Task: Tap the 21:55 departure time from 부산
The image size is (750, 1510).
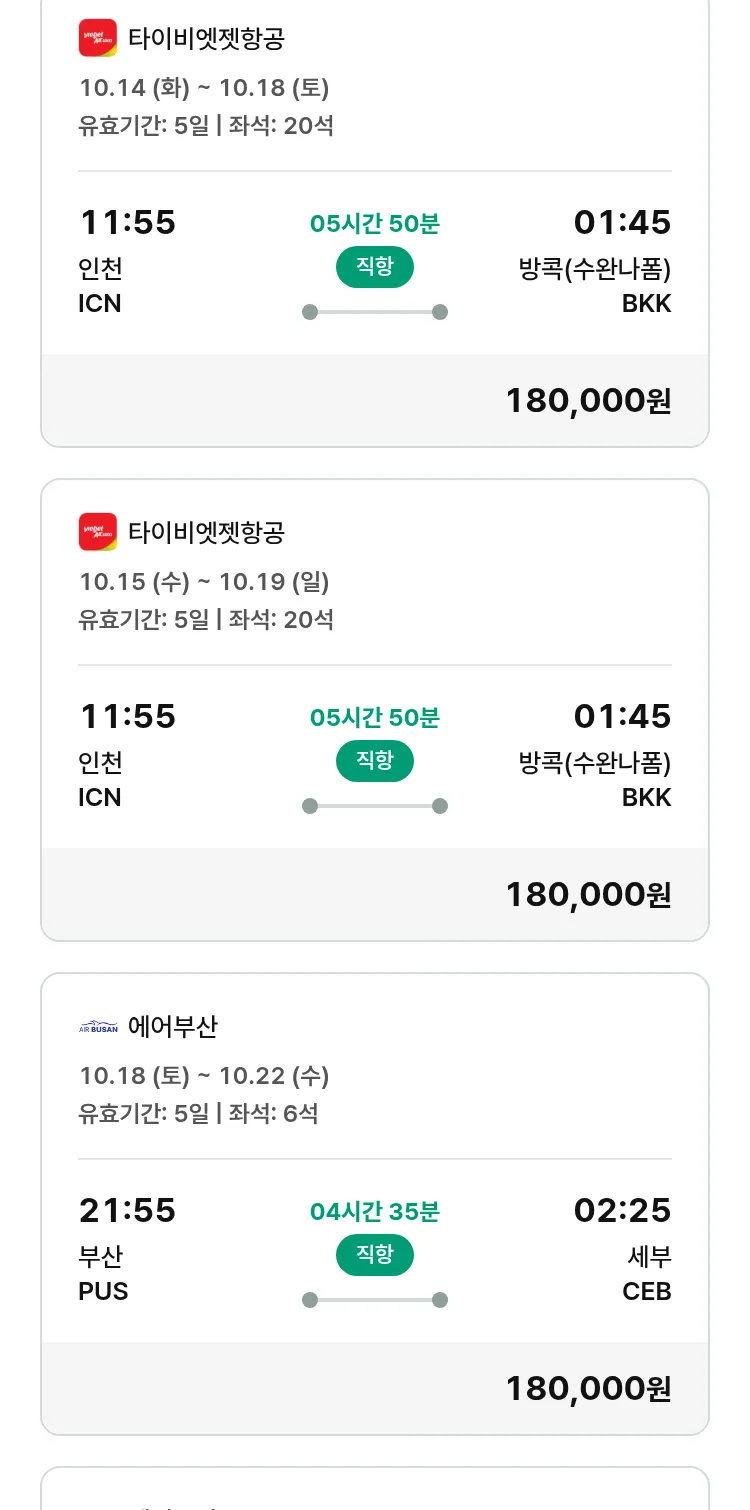Action: click(127, 1211)
